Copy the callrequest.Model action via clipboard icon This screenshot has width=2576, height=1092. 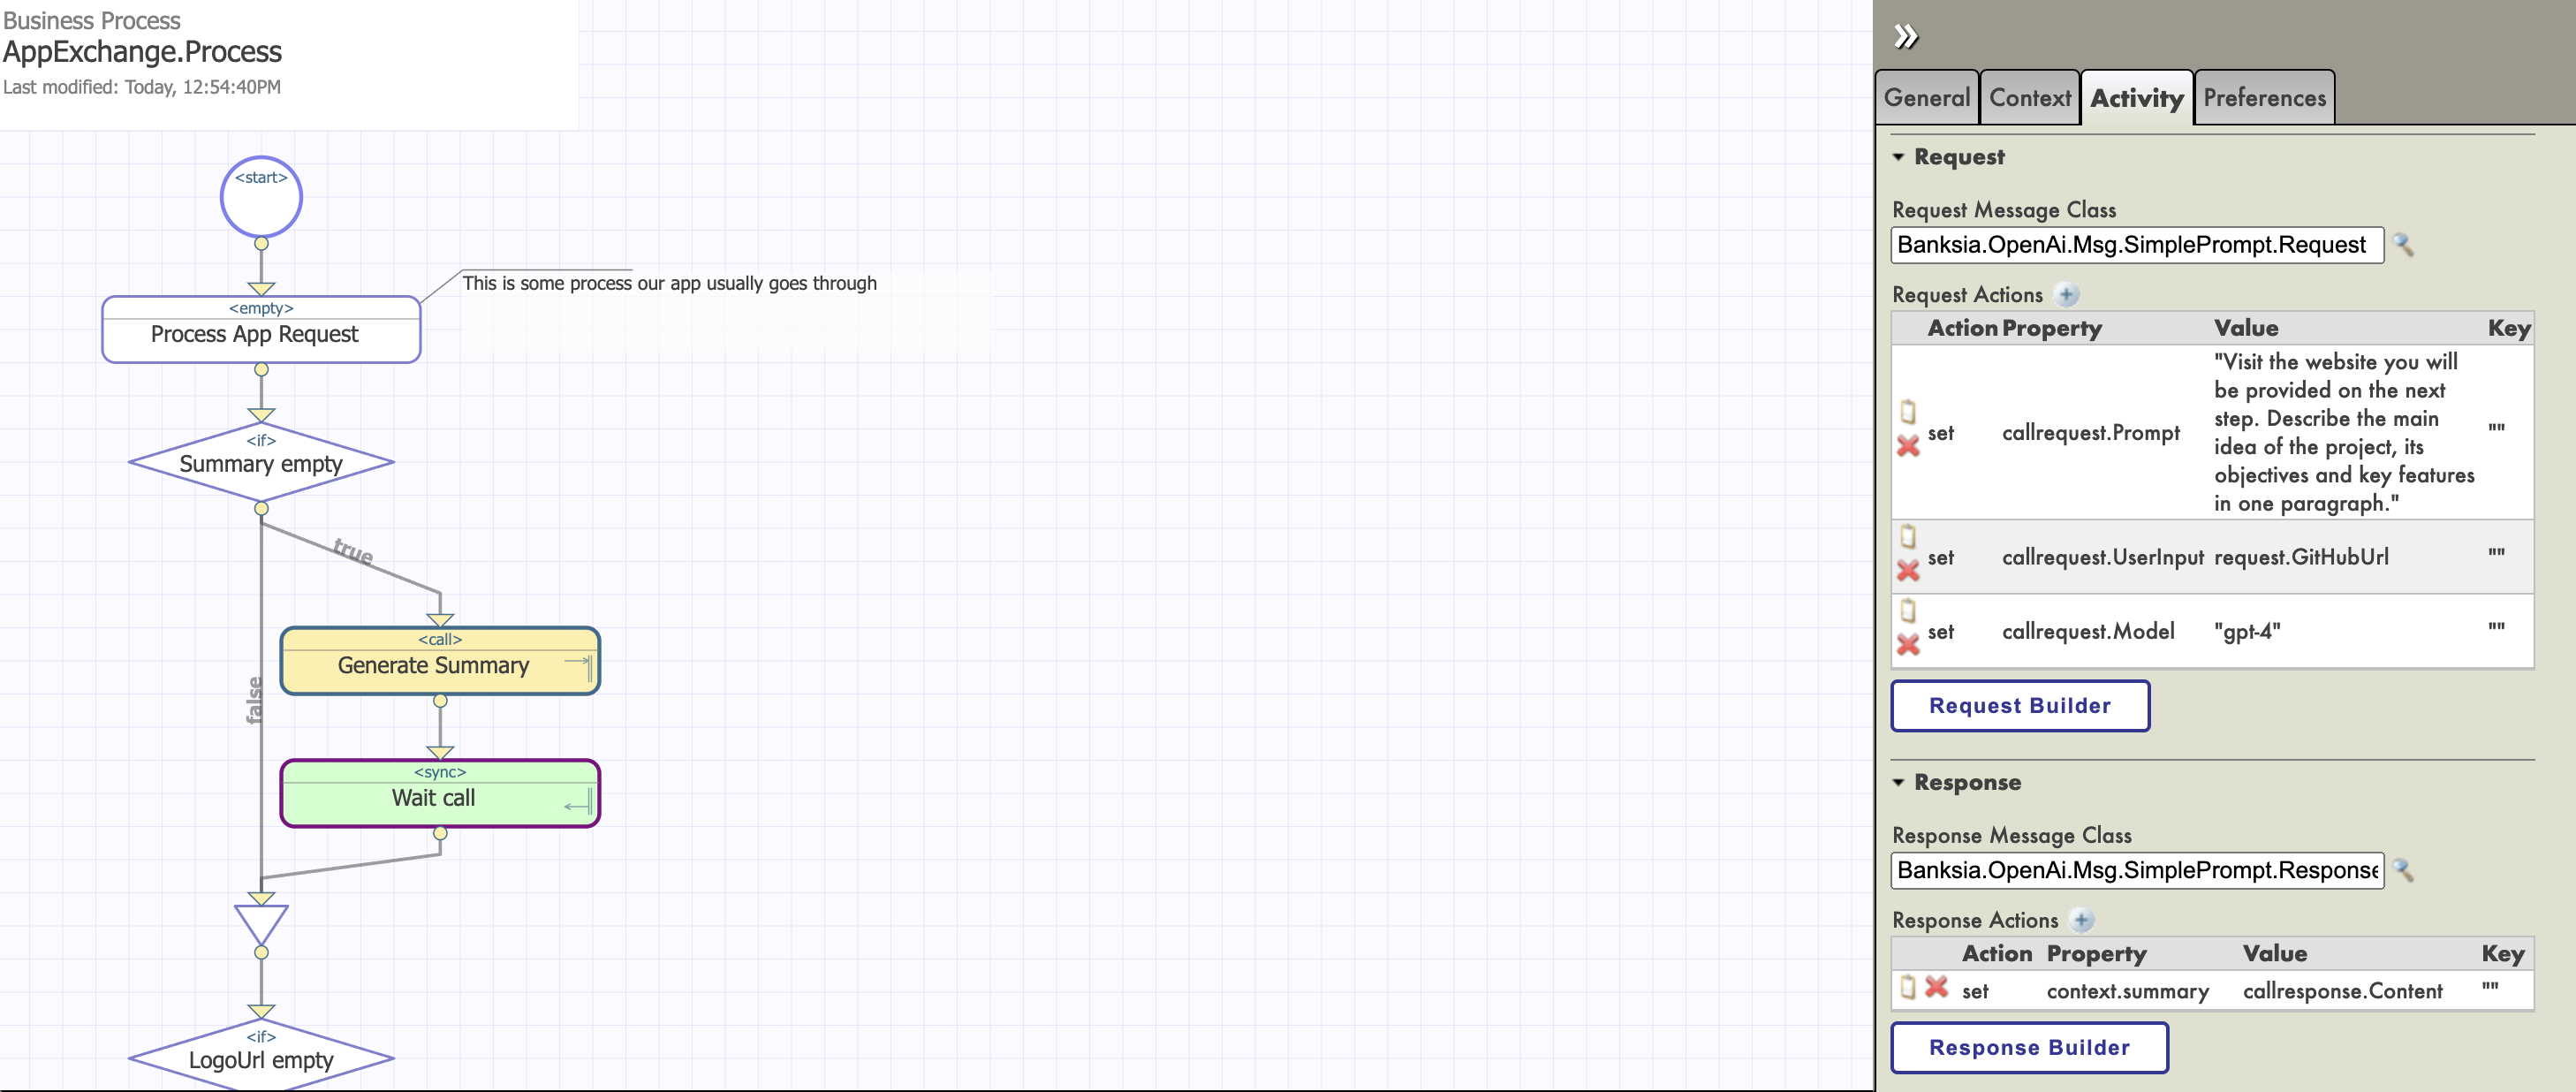(1908, 611)
